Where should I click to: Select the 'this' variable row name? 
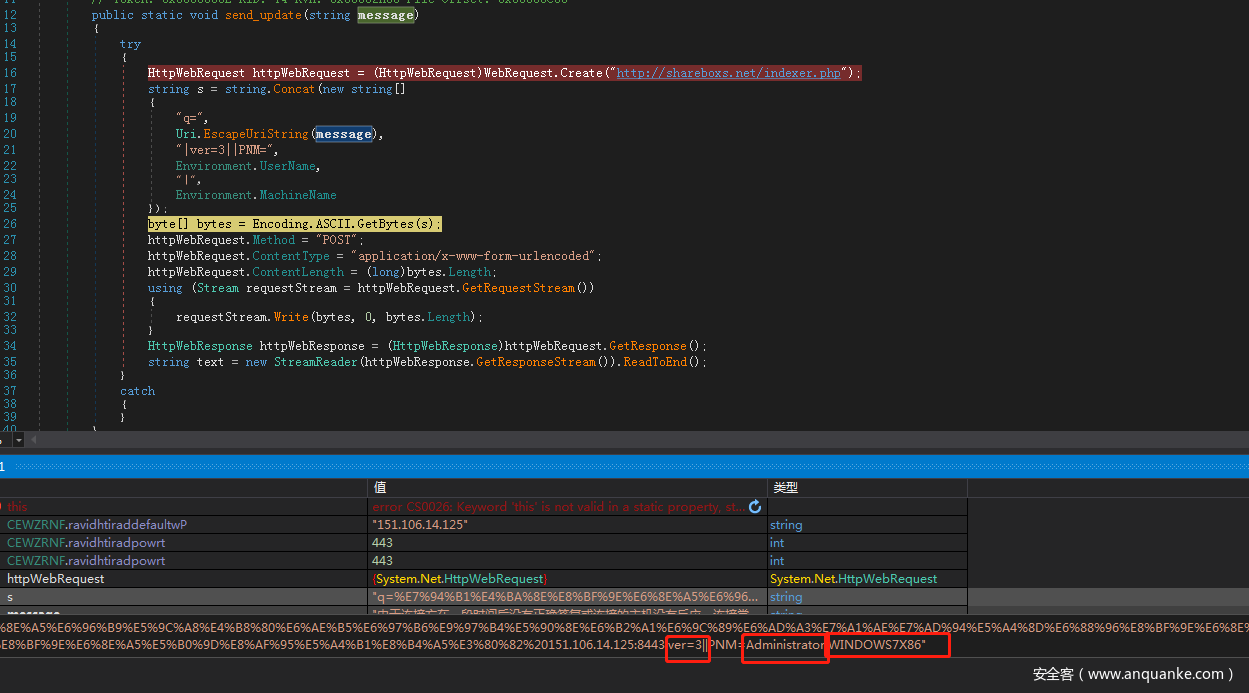[18, 507]
